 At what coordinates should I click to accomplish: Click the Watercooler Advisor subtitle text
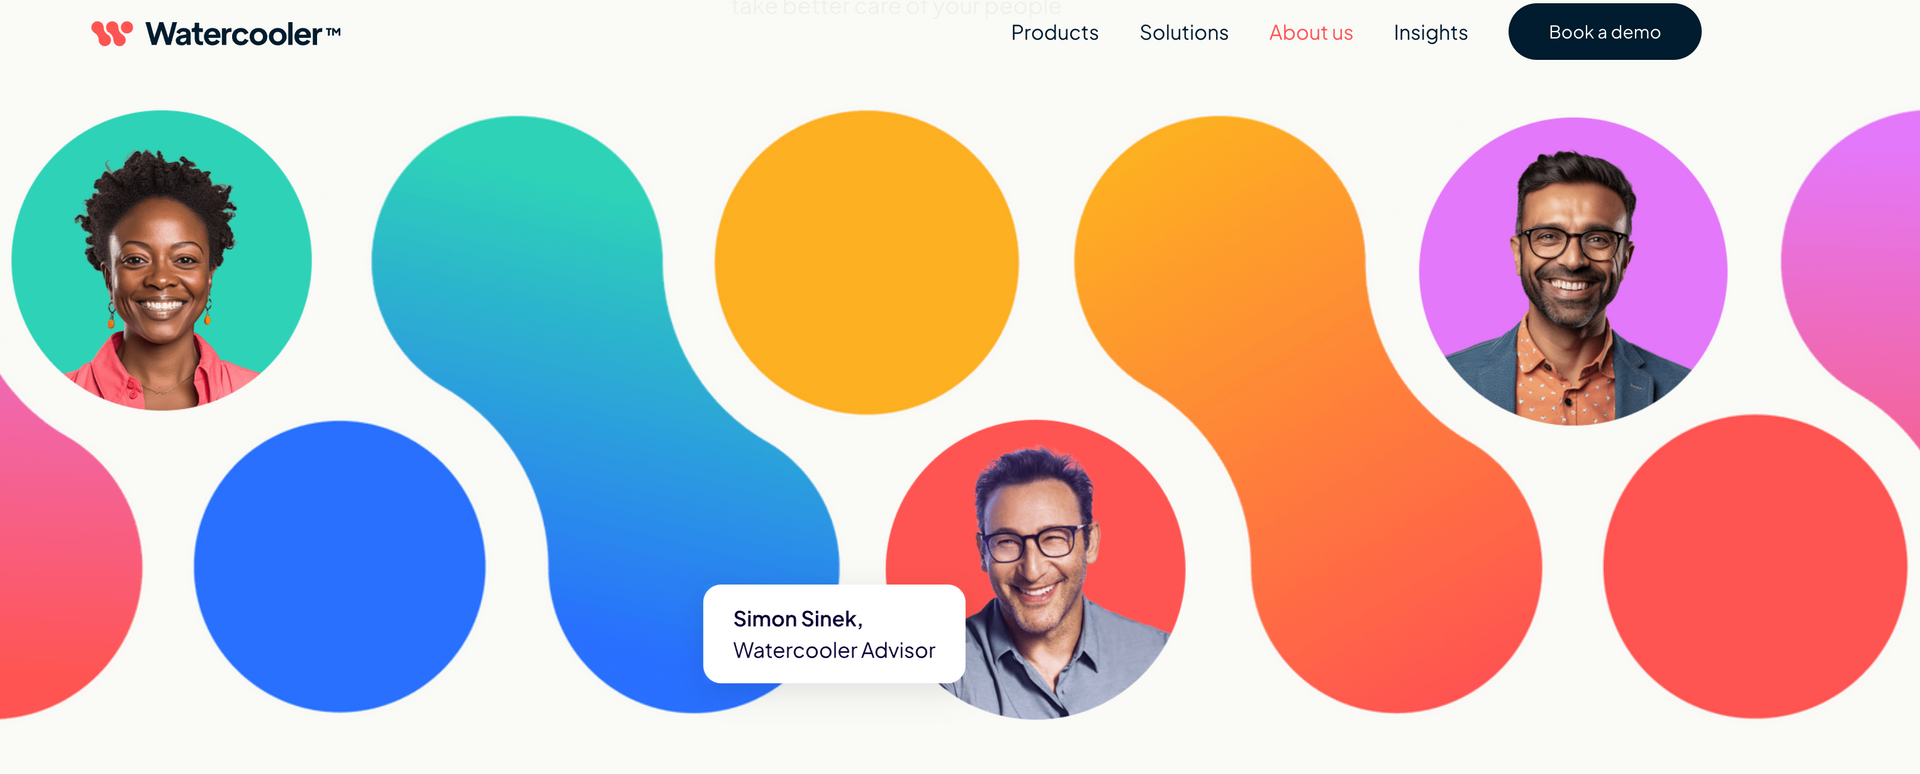(x=834, y=651)
